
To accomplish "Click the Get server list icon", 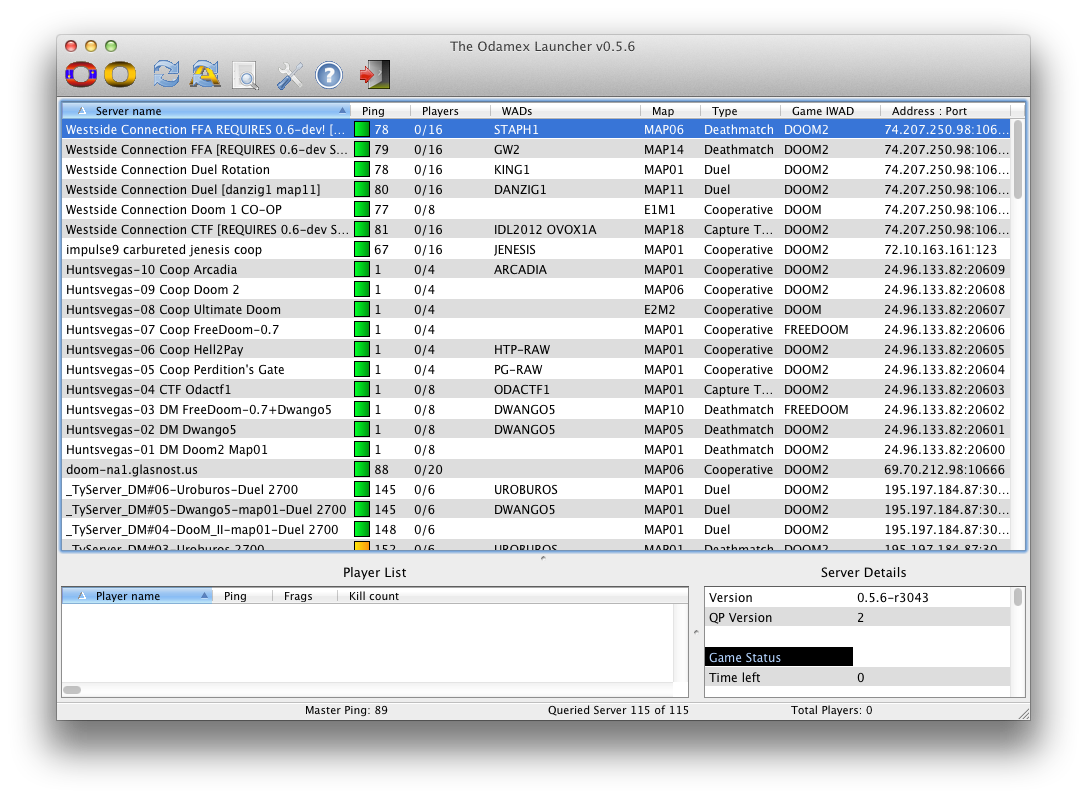I will 205,74.
